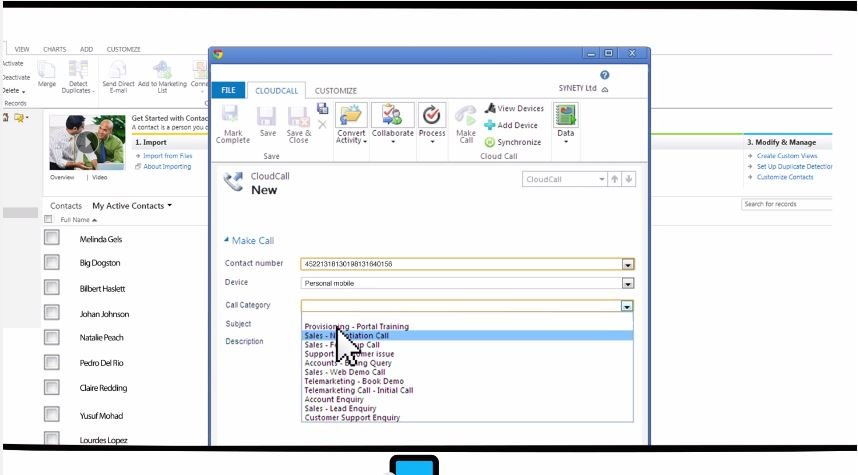Viewport: 858px width, 475px height.
Task: Click the Mark Complete ribbon icon
Action: point(232,117)
